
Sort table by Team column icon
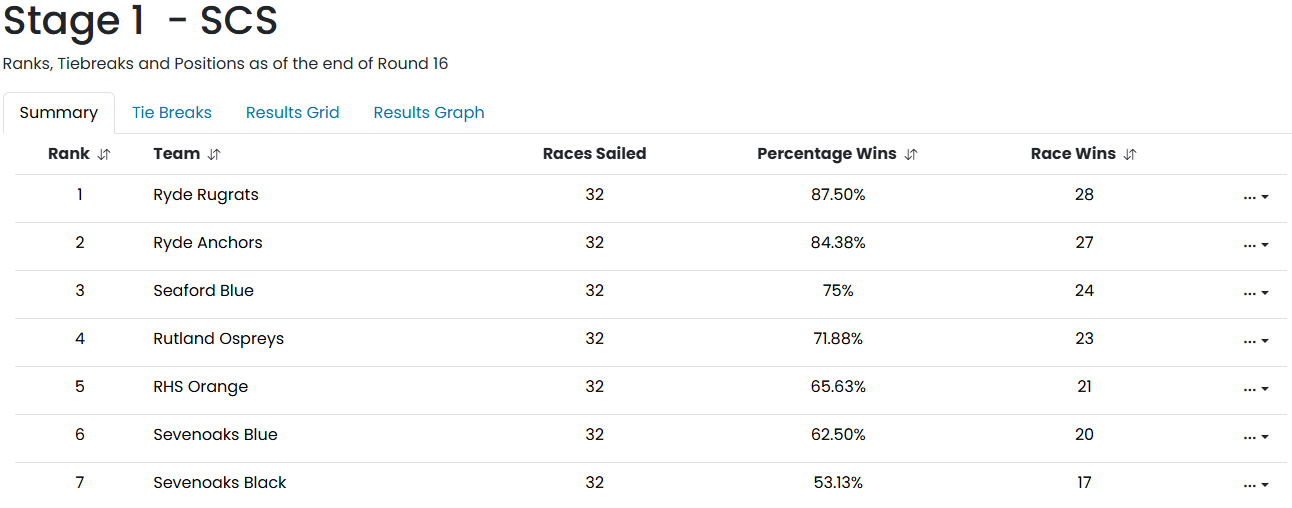(x=214, y=155)
